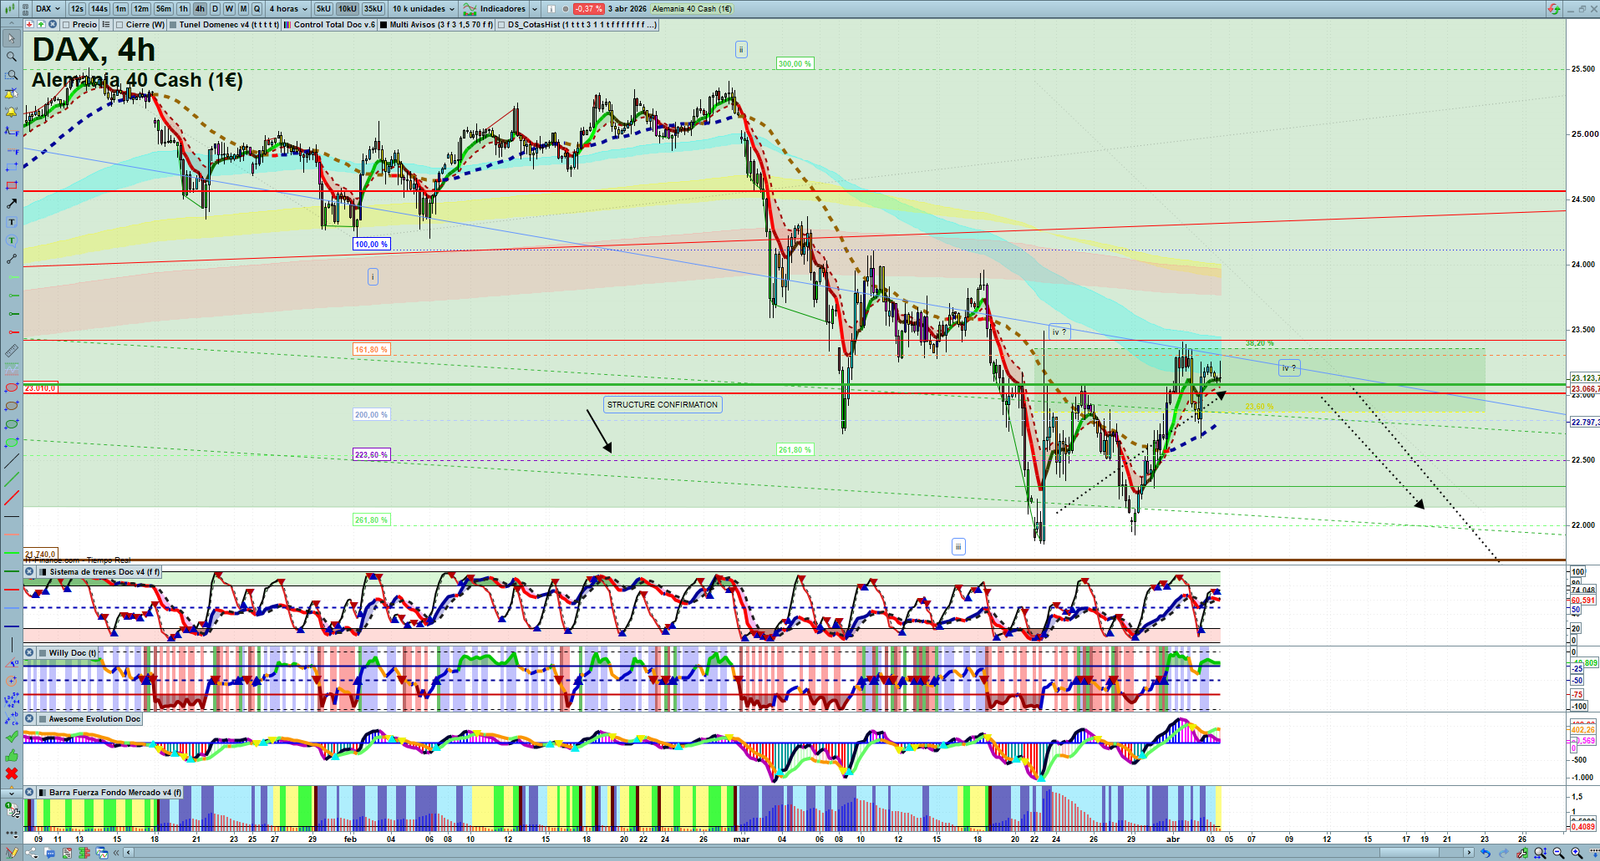Close the Willy Doc indicator panel

tap(29, 653)
